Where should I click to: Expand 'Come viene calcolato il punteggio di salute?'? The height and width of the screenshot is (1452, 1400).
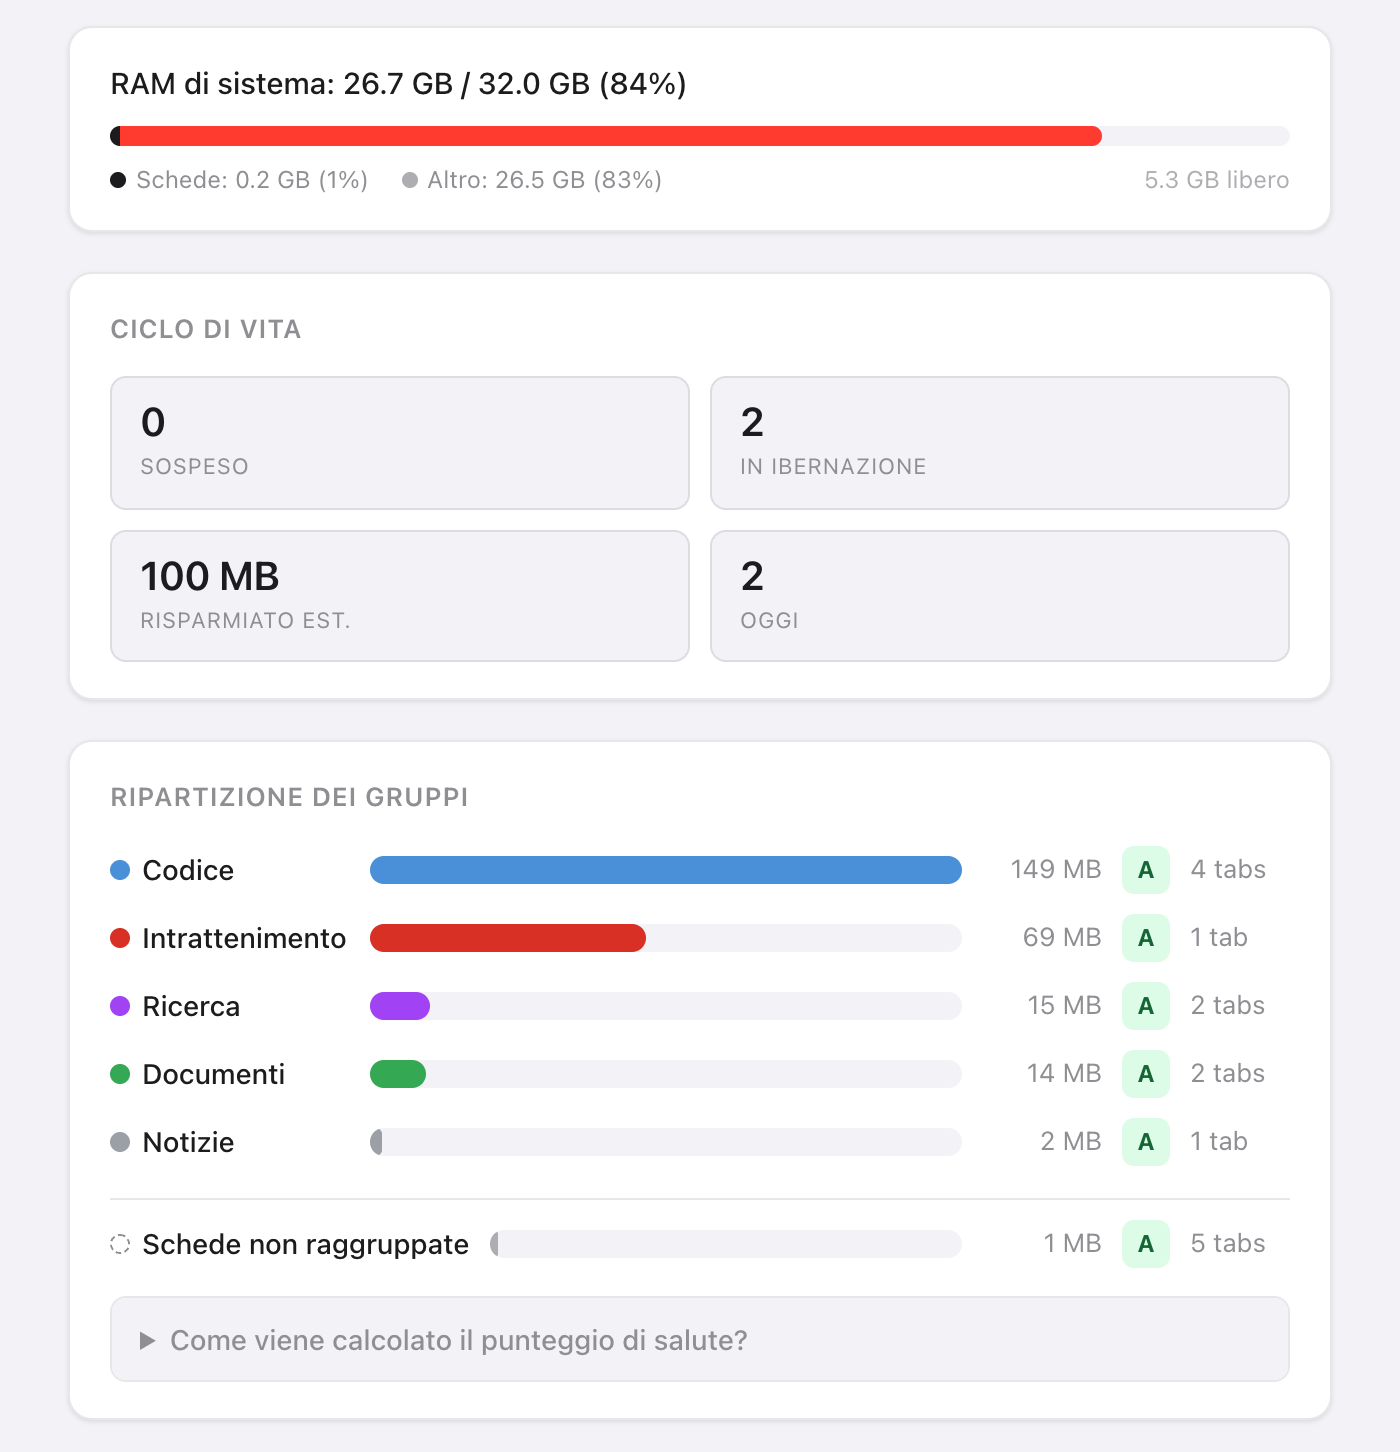pyautogui.click(x=699, y=1340)
